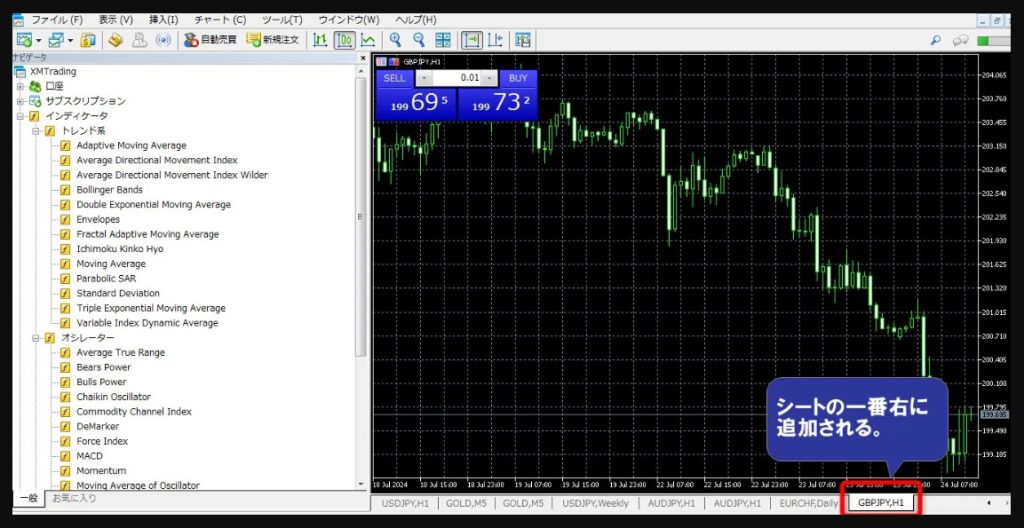Open Market Watch via dollar icon

(88, 41)
